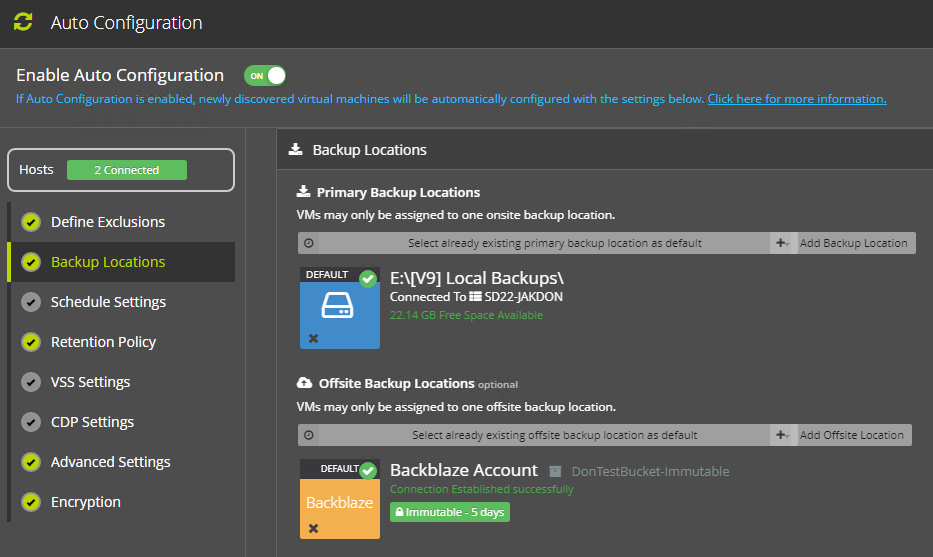Click the E:\[V9] Local Backups\ title
The height and width of the screenshot is (557, 933).
[x=477, y=278]
